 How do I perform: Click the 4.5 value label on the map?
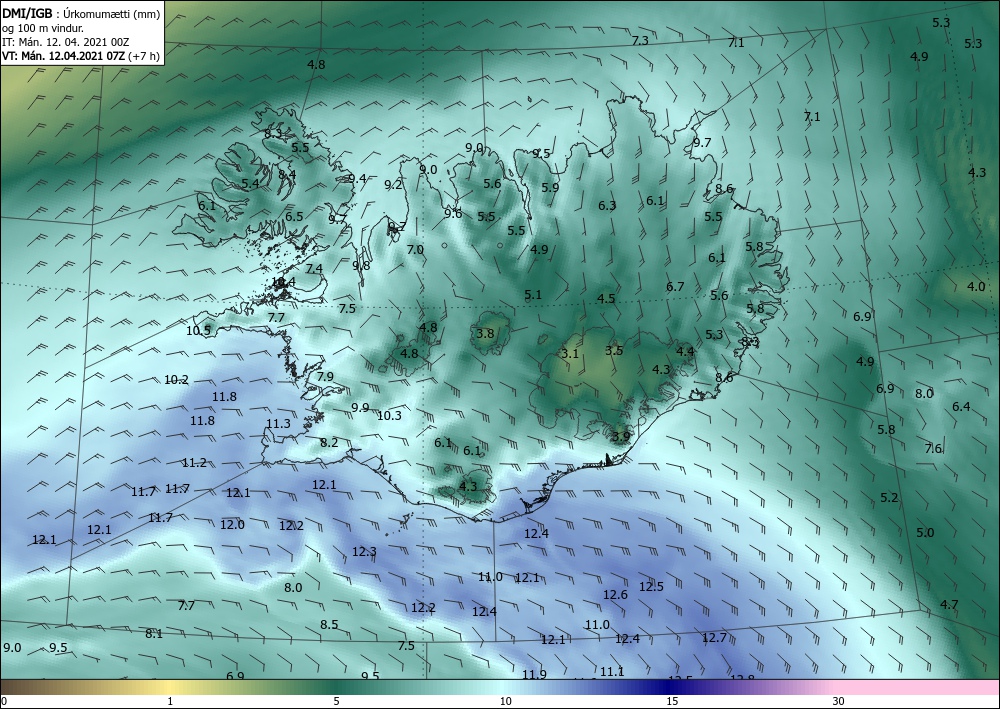pyautogui.click(x=606, y=298)
